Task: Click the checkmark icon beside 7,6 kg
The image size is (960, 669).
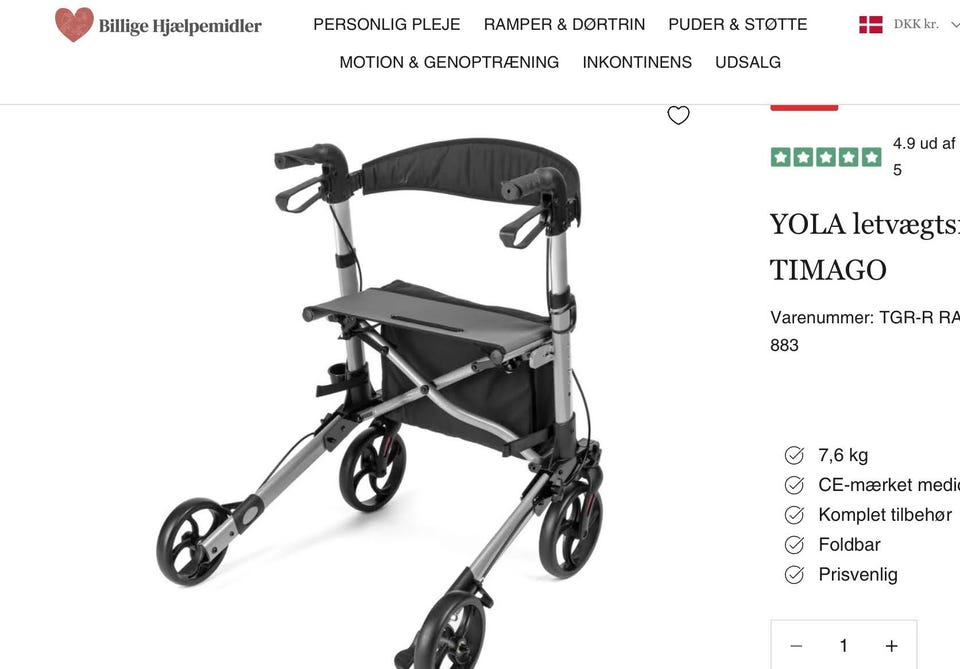Action: 794,455
